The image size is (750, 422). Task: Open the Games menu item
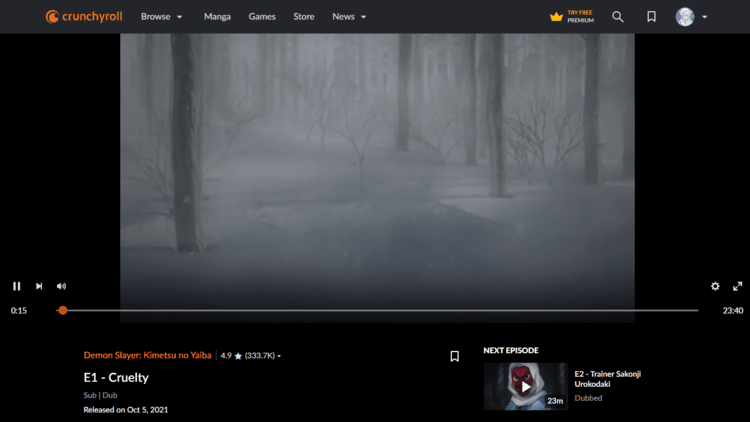pos(262,17)
